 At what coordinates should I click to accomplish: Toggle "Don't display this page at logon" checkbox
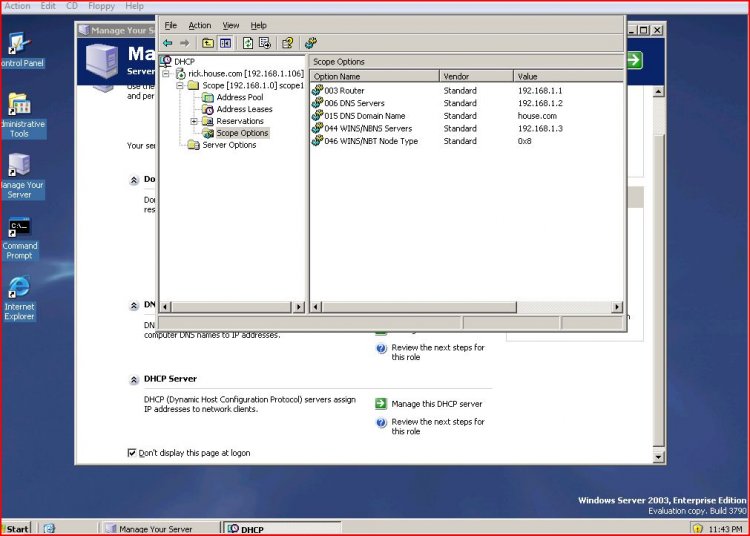pos(132,453)
